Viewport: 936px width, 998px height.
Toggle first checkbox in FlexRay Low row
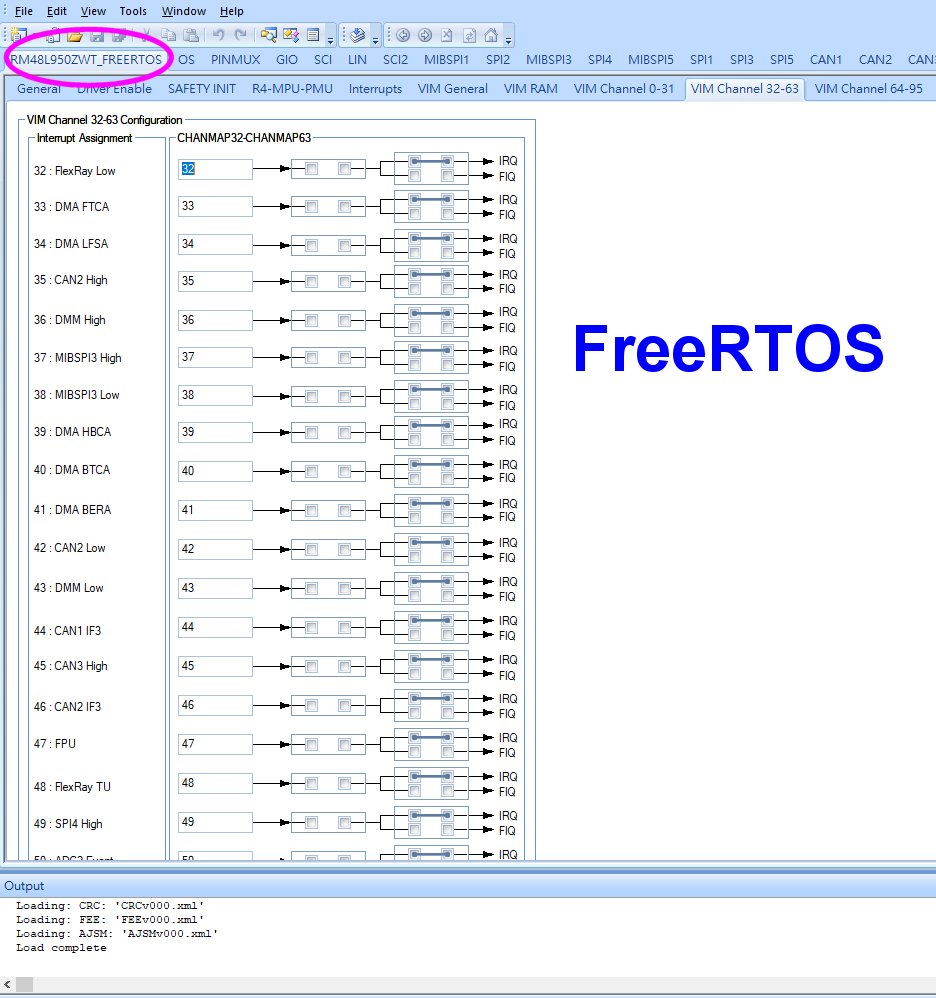tap(312, 169)
